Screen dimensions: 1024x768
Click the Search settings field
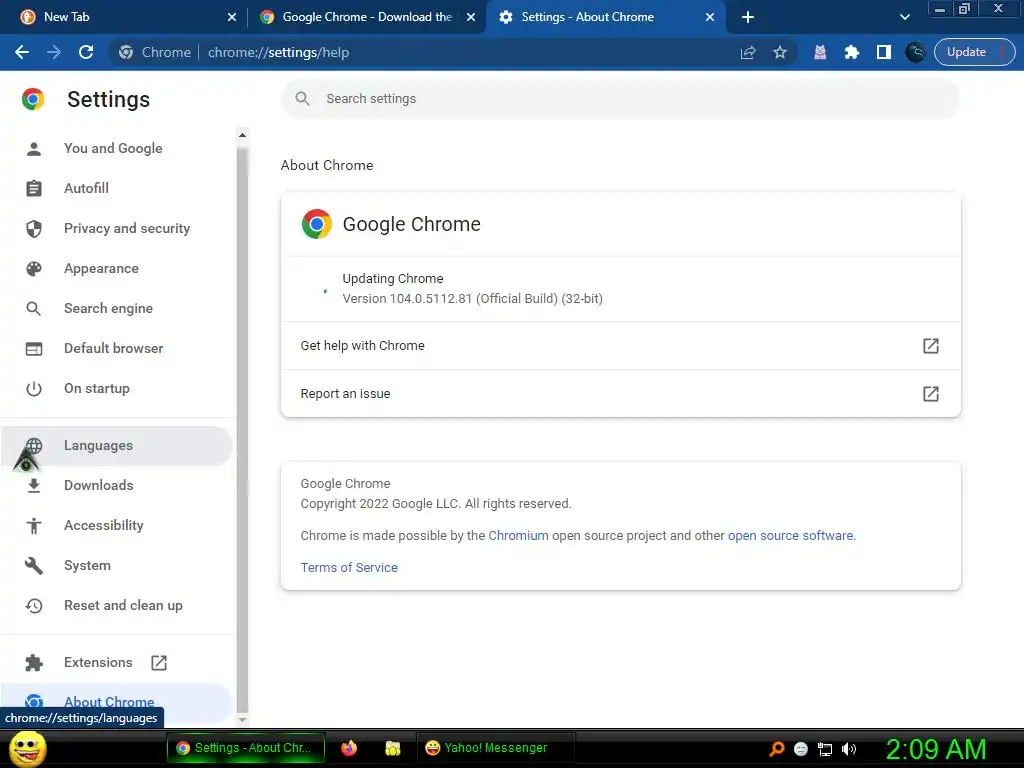click(x=620, y=99)
